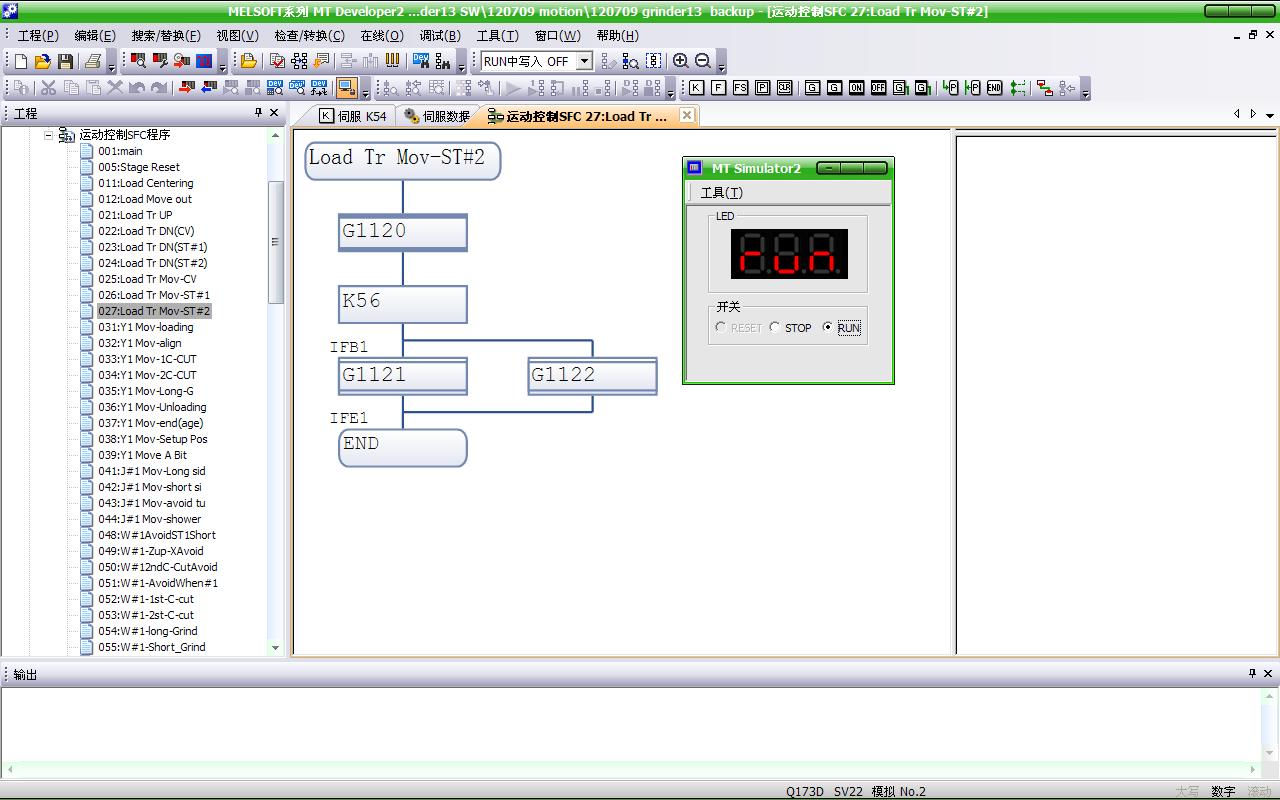This screenshot has height=800, width=1280.
Task: Open the Tools menu in MT Simulator2
Action: pos(721,193)
